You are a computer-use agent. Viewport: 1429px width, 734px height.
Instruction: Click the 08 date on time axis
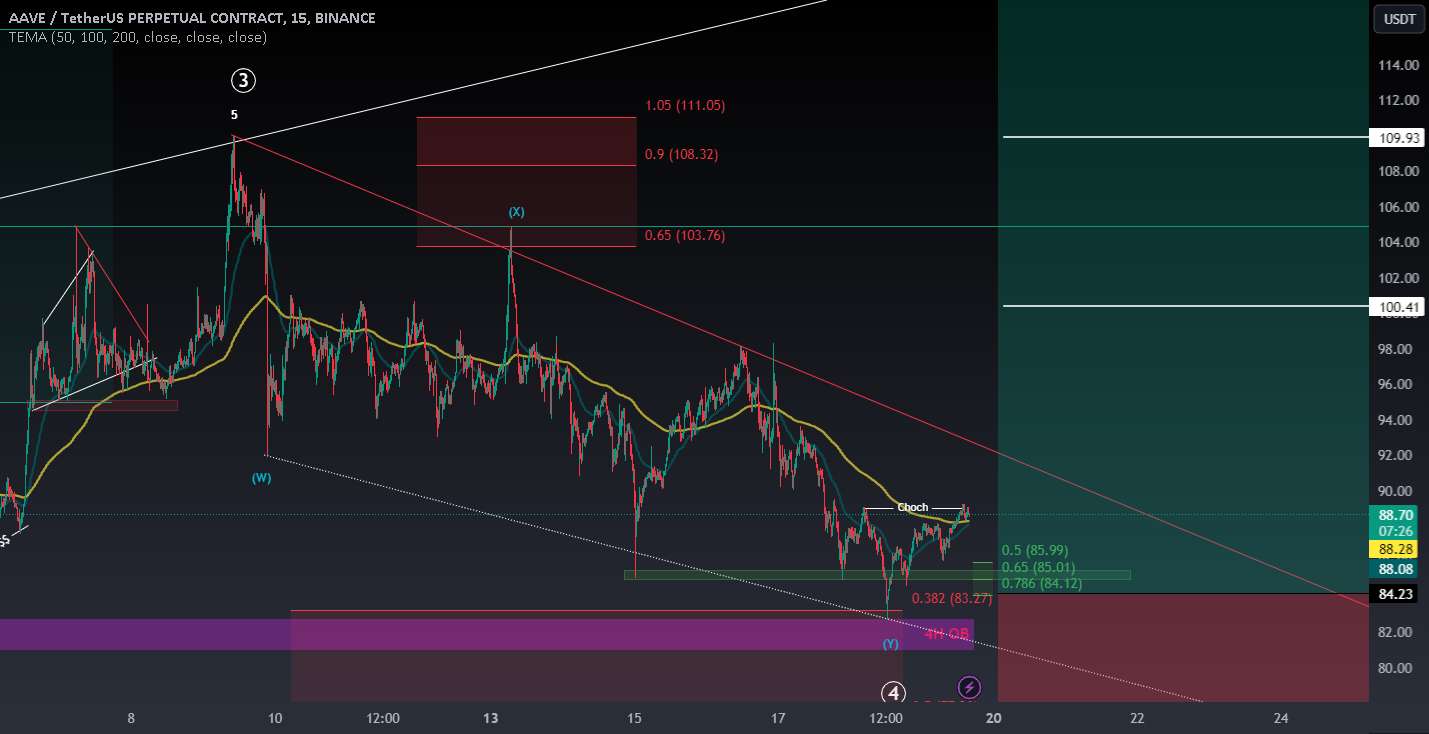pos(131,718)
